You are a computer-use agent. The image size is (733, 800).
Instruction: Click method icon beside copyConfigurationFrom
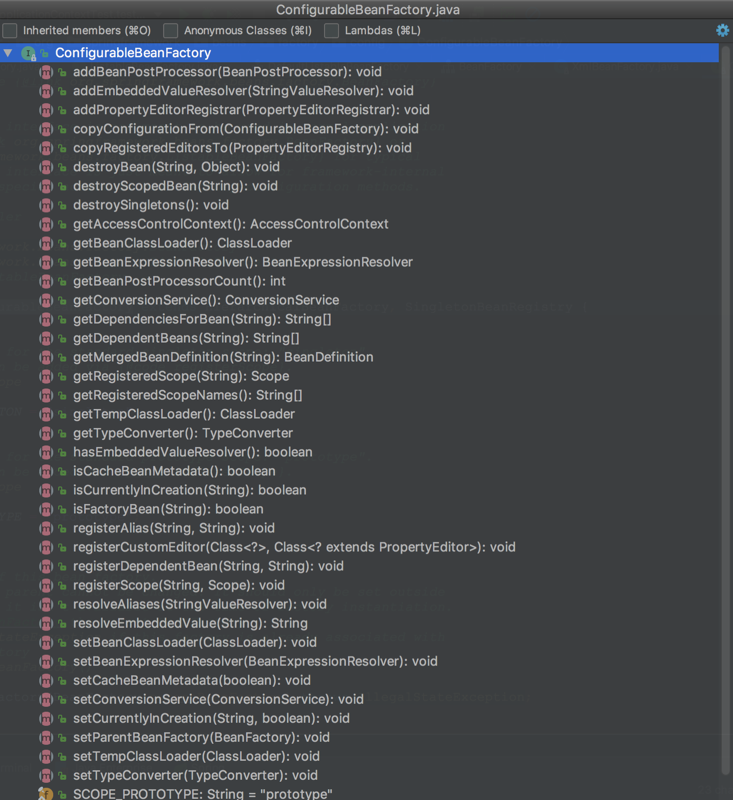[46, 129]
